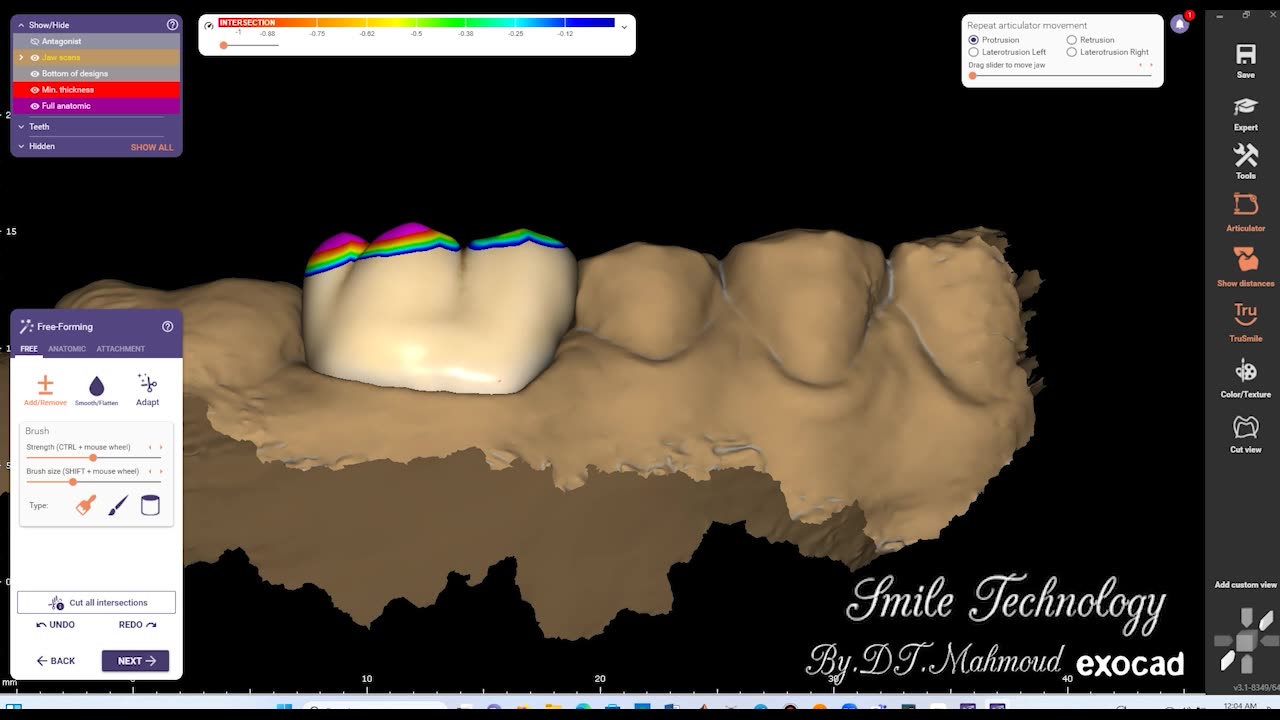1280x720 pixels.
Task: Collapse the Show/Hide panel
Action: point(21,25)
